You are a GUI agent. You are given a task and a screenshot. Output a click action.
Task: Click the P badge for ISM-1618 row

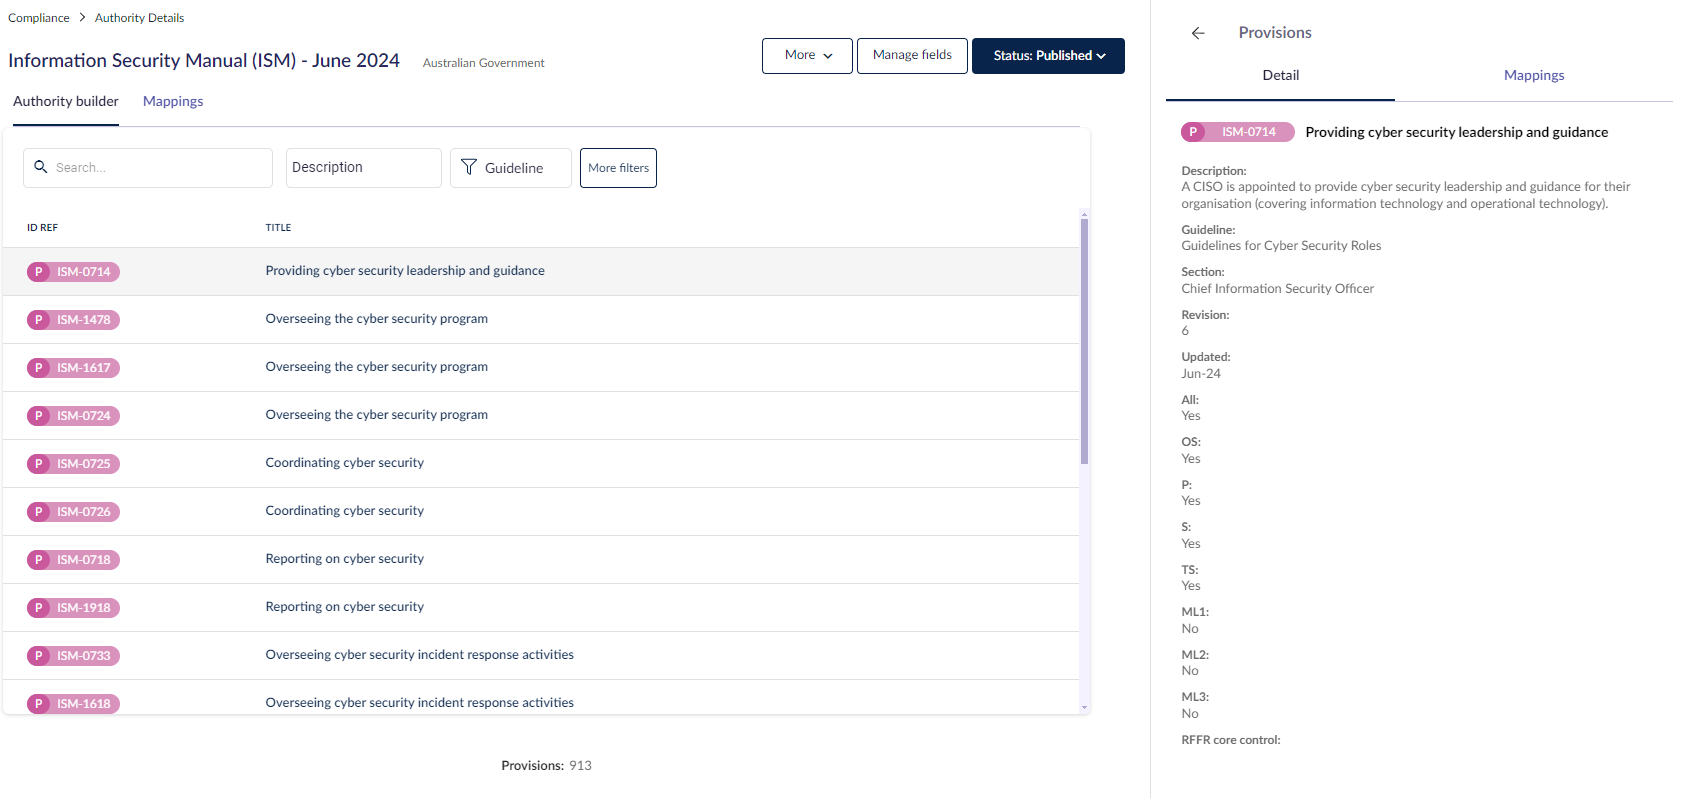(x=38, y=704)
